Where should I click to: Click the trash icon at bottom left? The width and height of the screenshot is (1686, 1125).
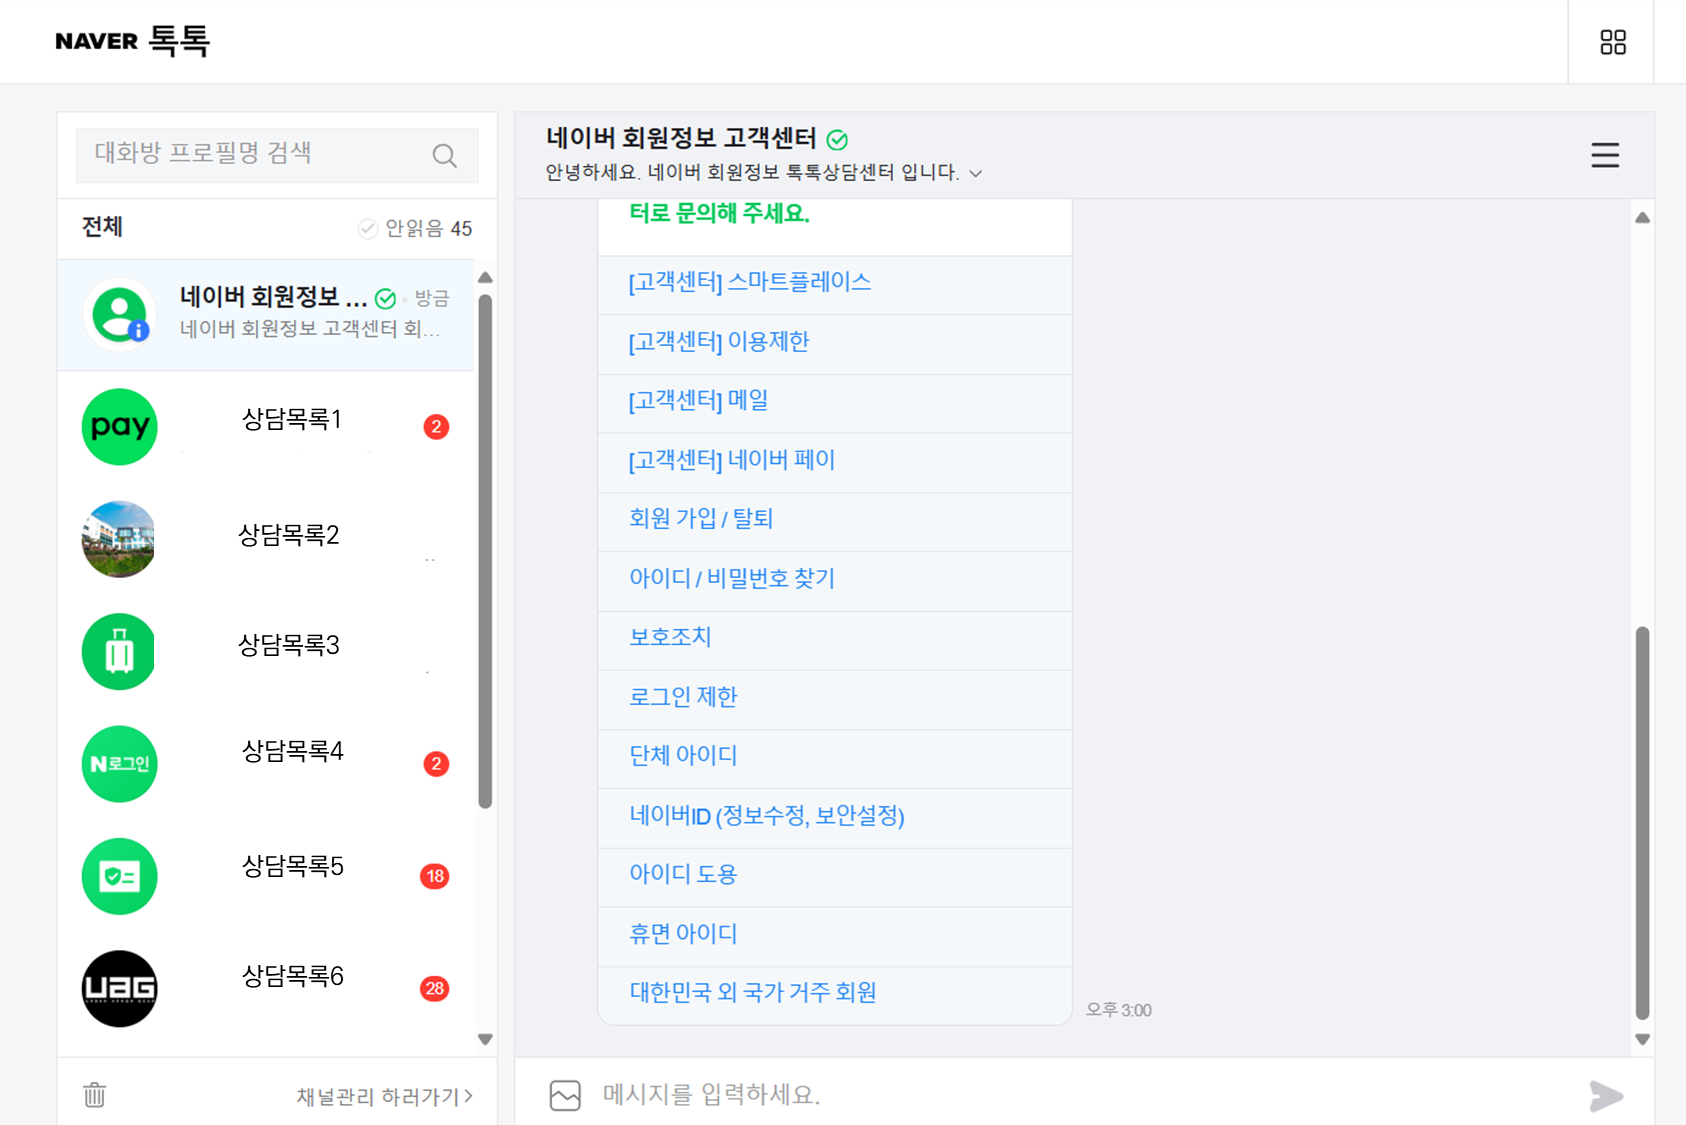(93, 1095)
